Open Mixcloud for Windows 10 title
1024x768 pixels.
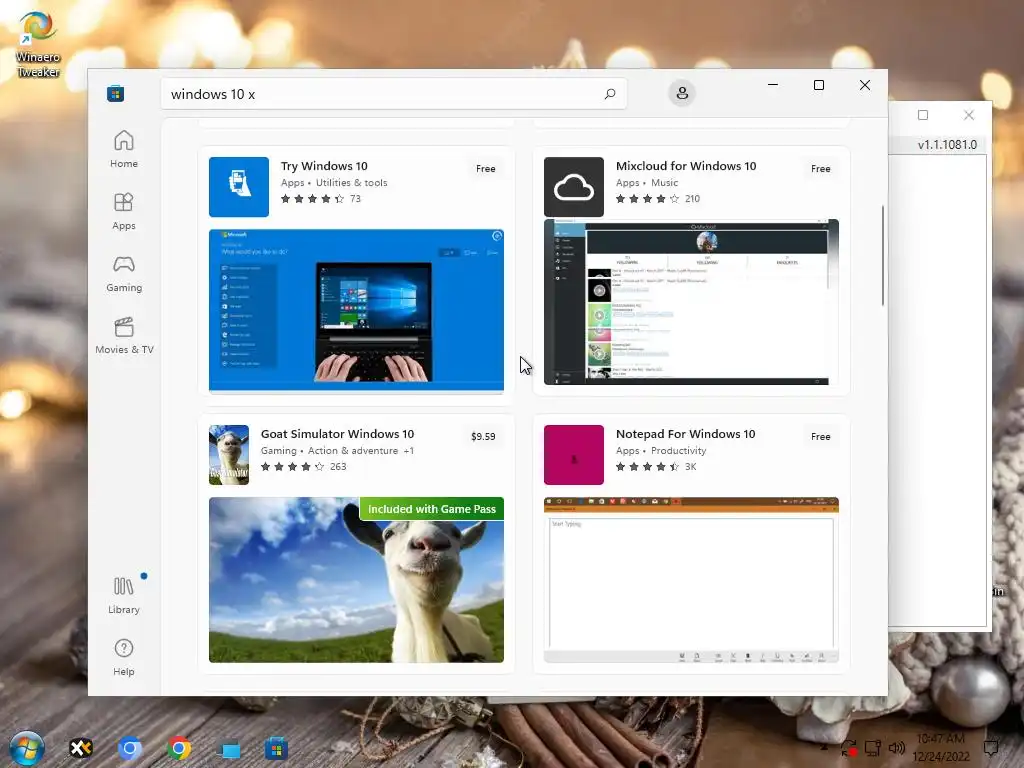(x=686, y=166)
